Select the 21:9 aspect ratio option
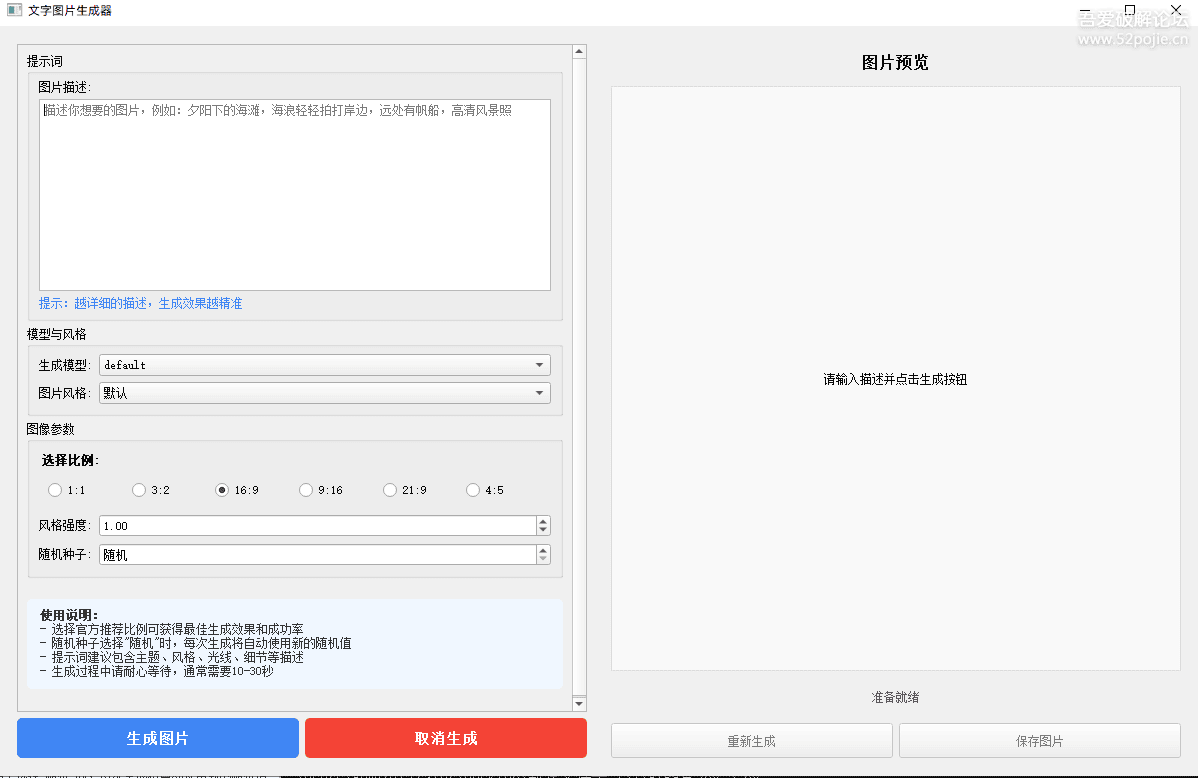Image resolution: width=1198 pixels, height=778 pixels. (389, 490)
